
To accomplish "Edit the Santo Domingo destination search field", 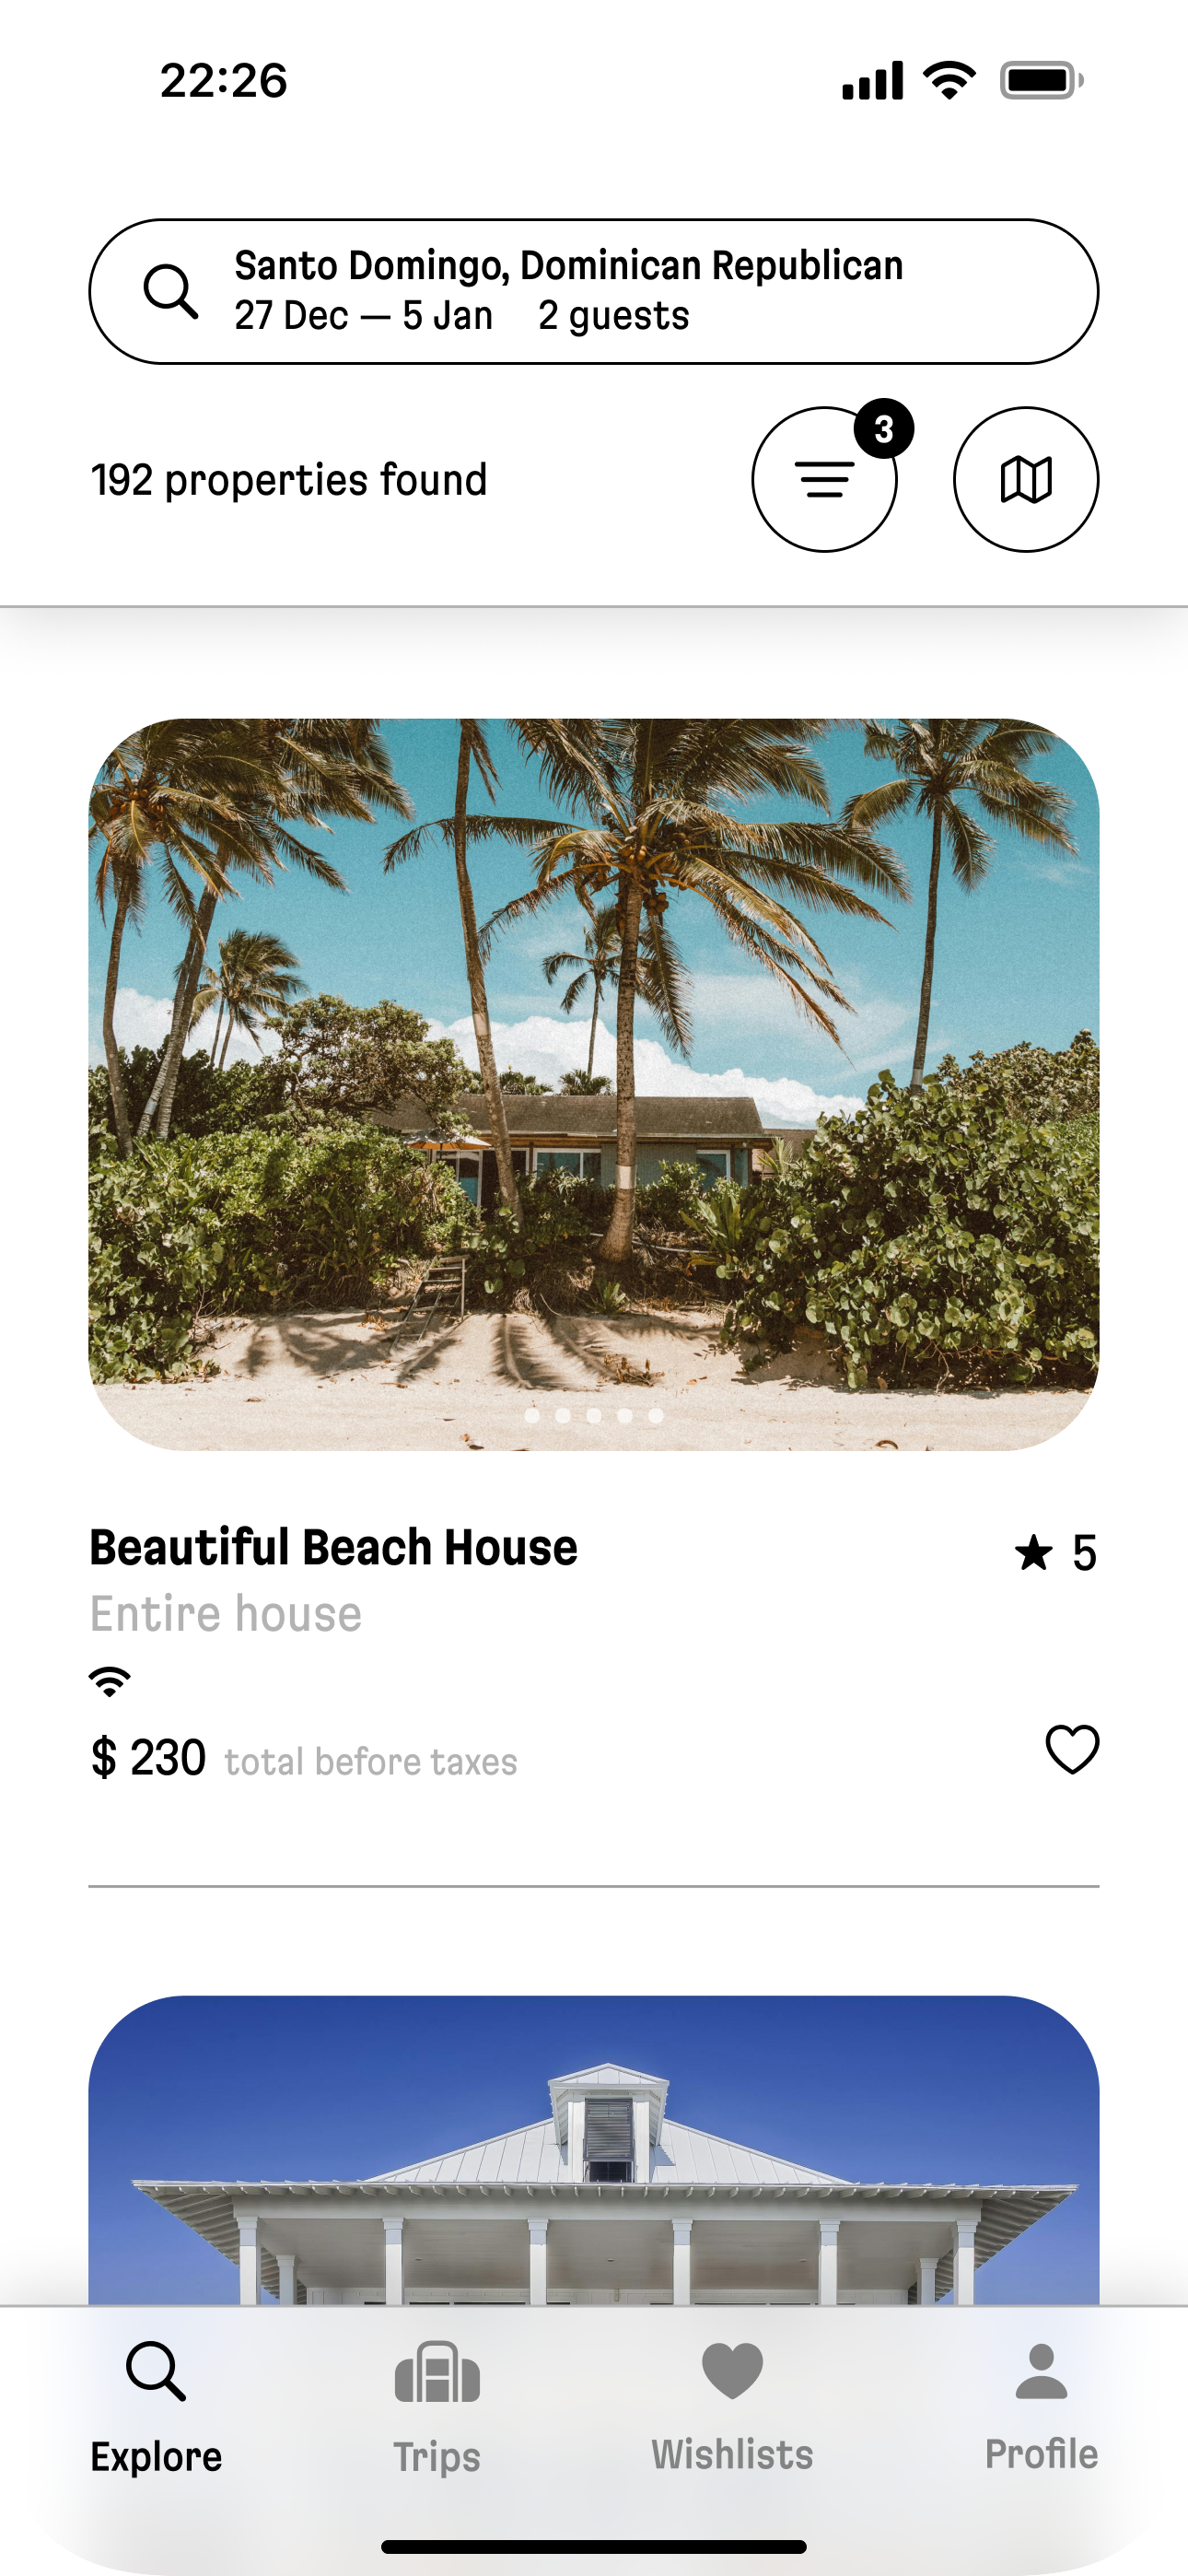I will (x=568, y=266).
